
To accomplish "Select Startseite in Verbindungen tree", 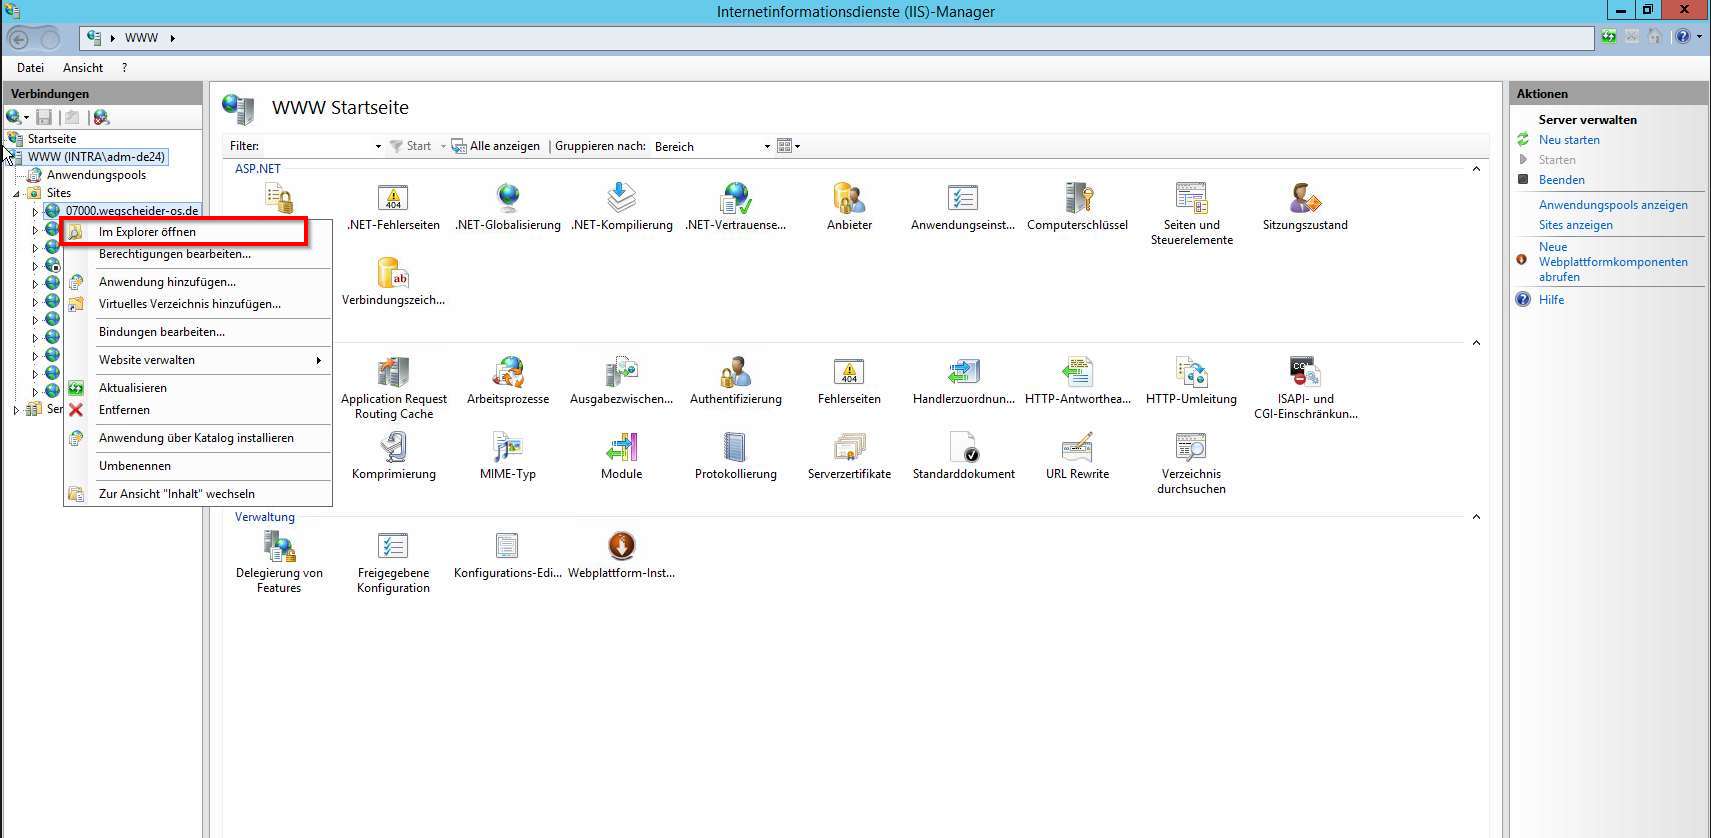I will 51,139.
